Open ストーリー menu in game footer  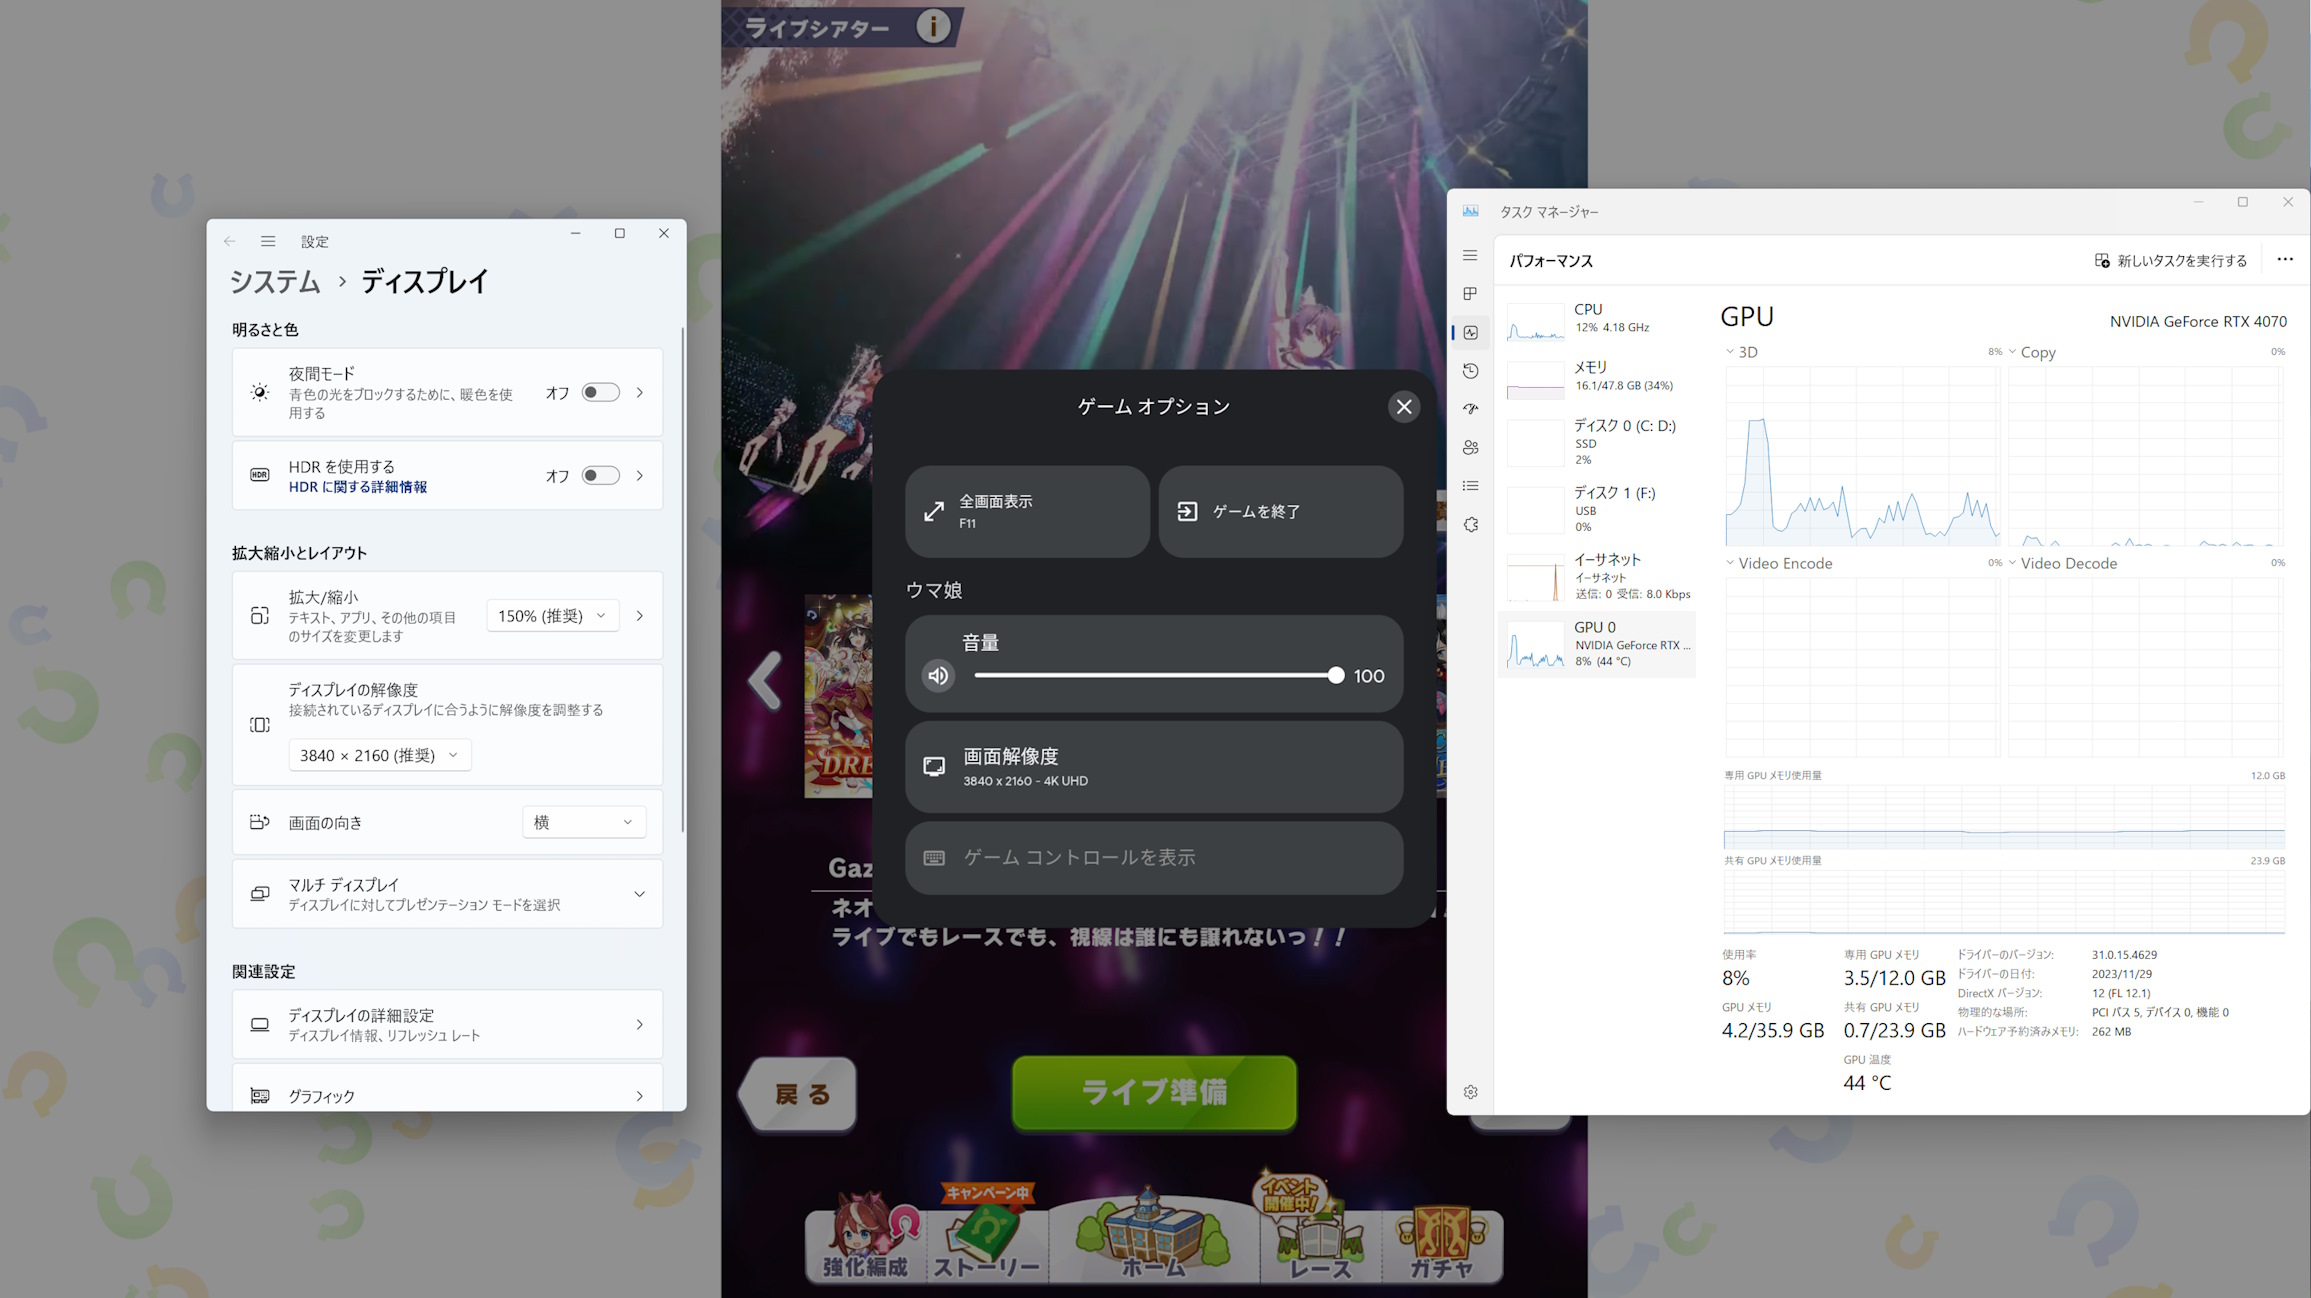pos(987,1236)
